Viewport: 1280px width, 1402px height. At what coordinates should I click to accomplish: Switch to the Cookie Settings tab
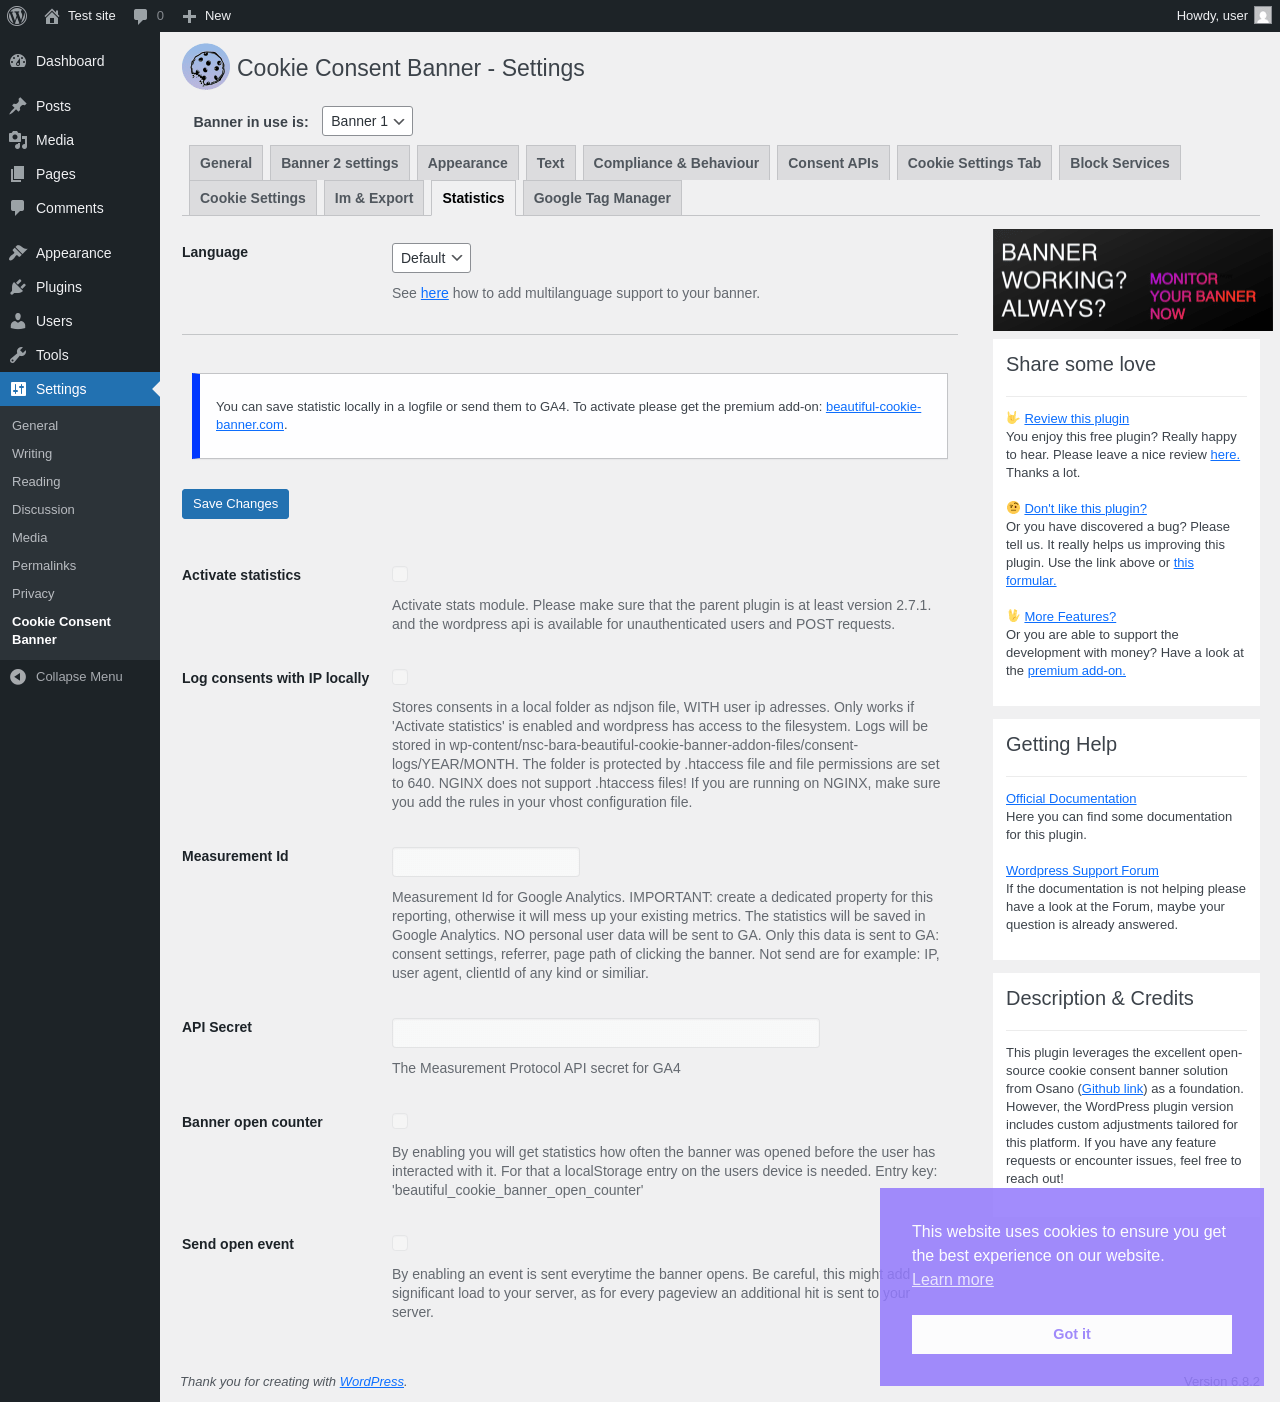[x=253, y=198]
